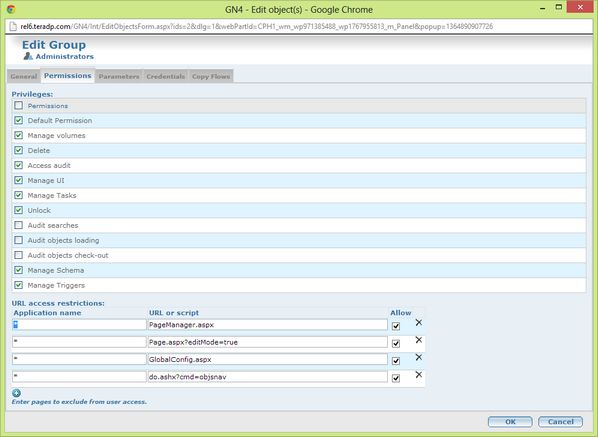This screenshot has width=598, height=437.
Task: Open the Credentials tab
Action: click(166, 76)
